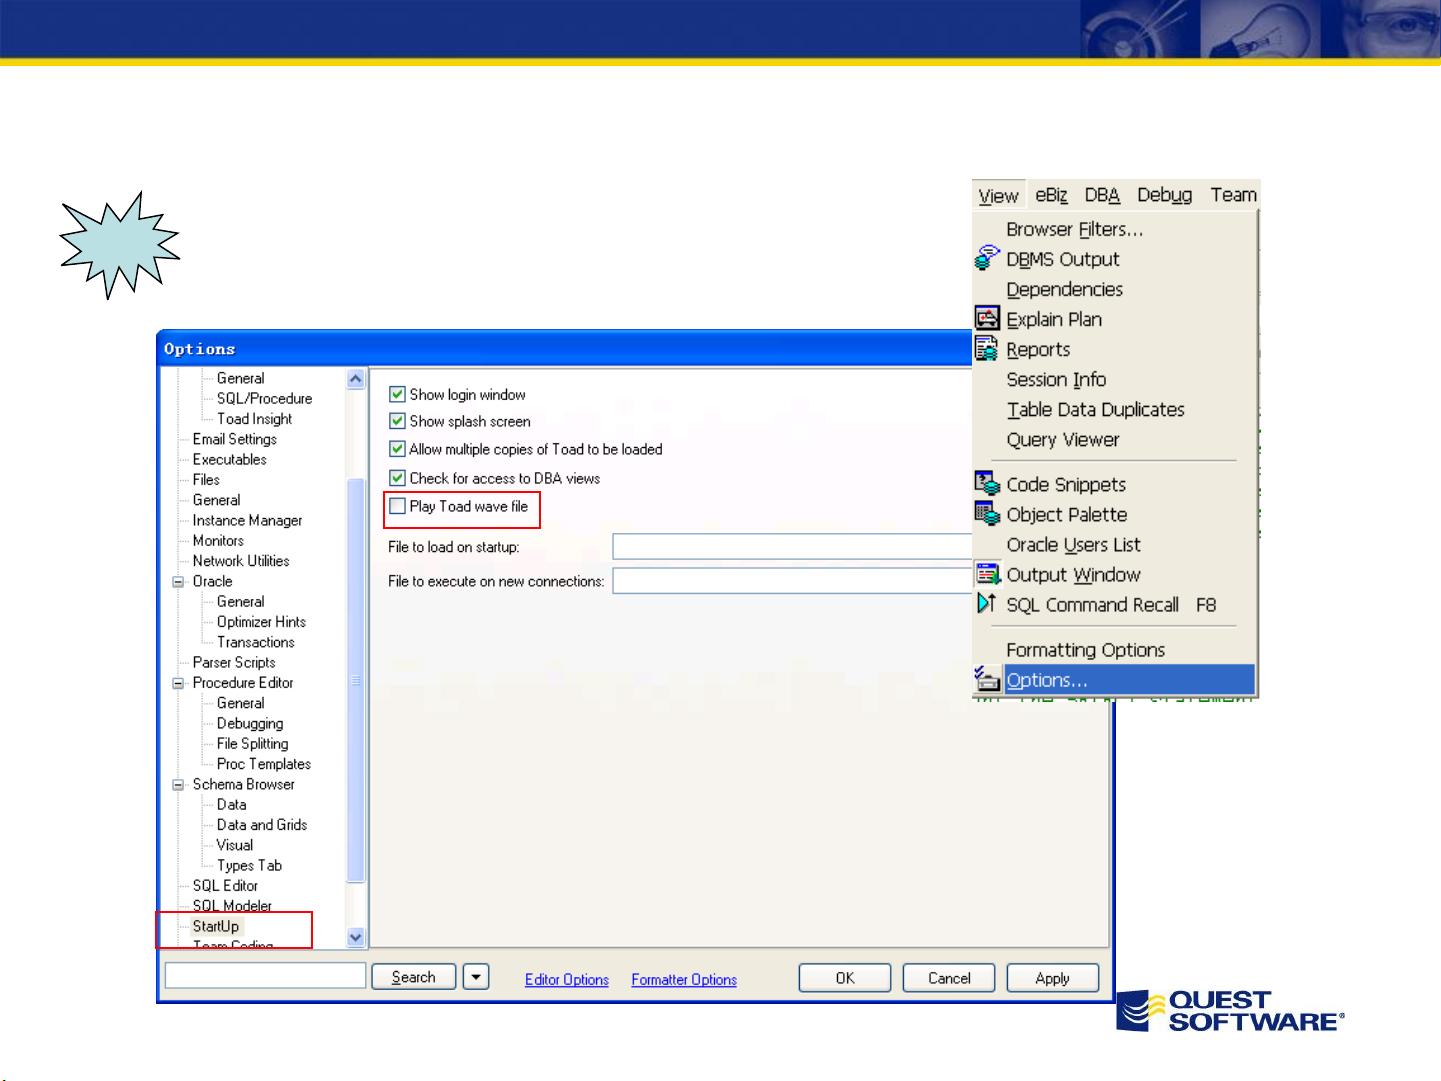Click the SQL Command Recall icon
Screen dimensions: 1441x1081
[x=987, y=603]
